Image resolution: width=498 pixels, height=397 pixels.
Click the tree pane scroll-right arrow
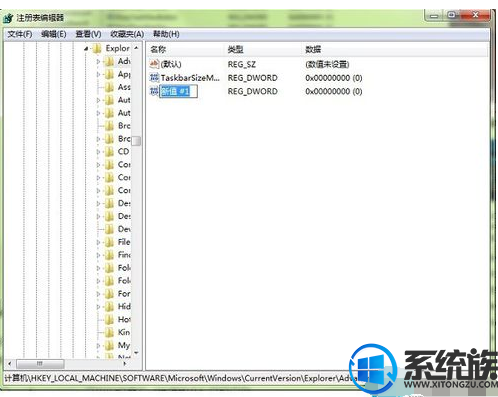coord(125,363)
